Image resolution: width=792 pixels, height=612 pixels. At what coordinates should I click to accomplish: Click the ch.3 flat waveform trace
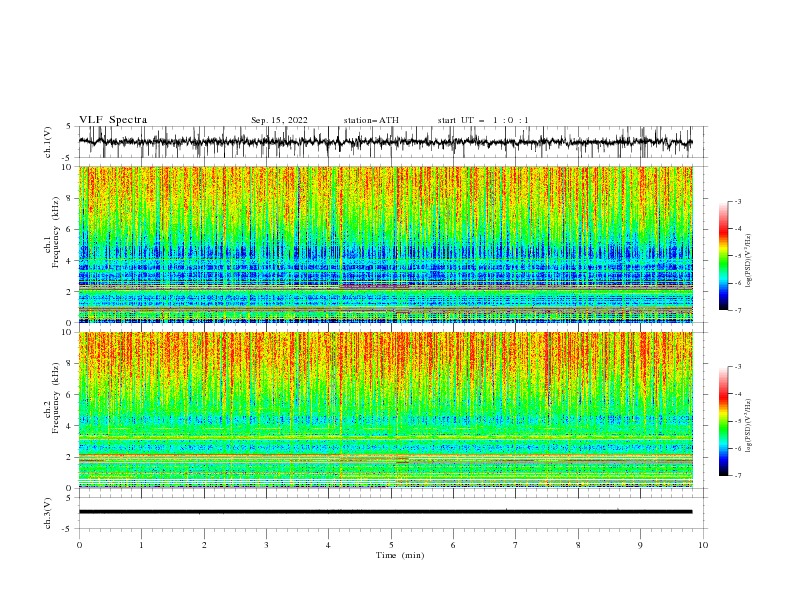click(385, 512)
